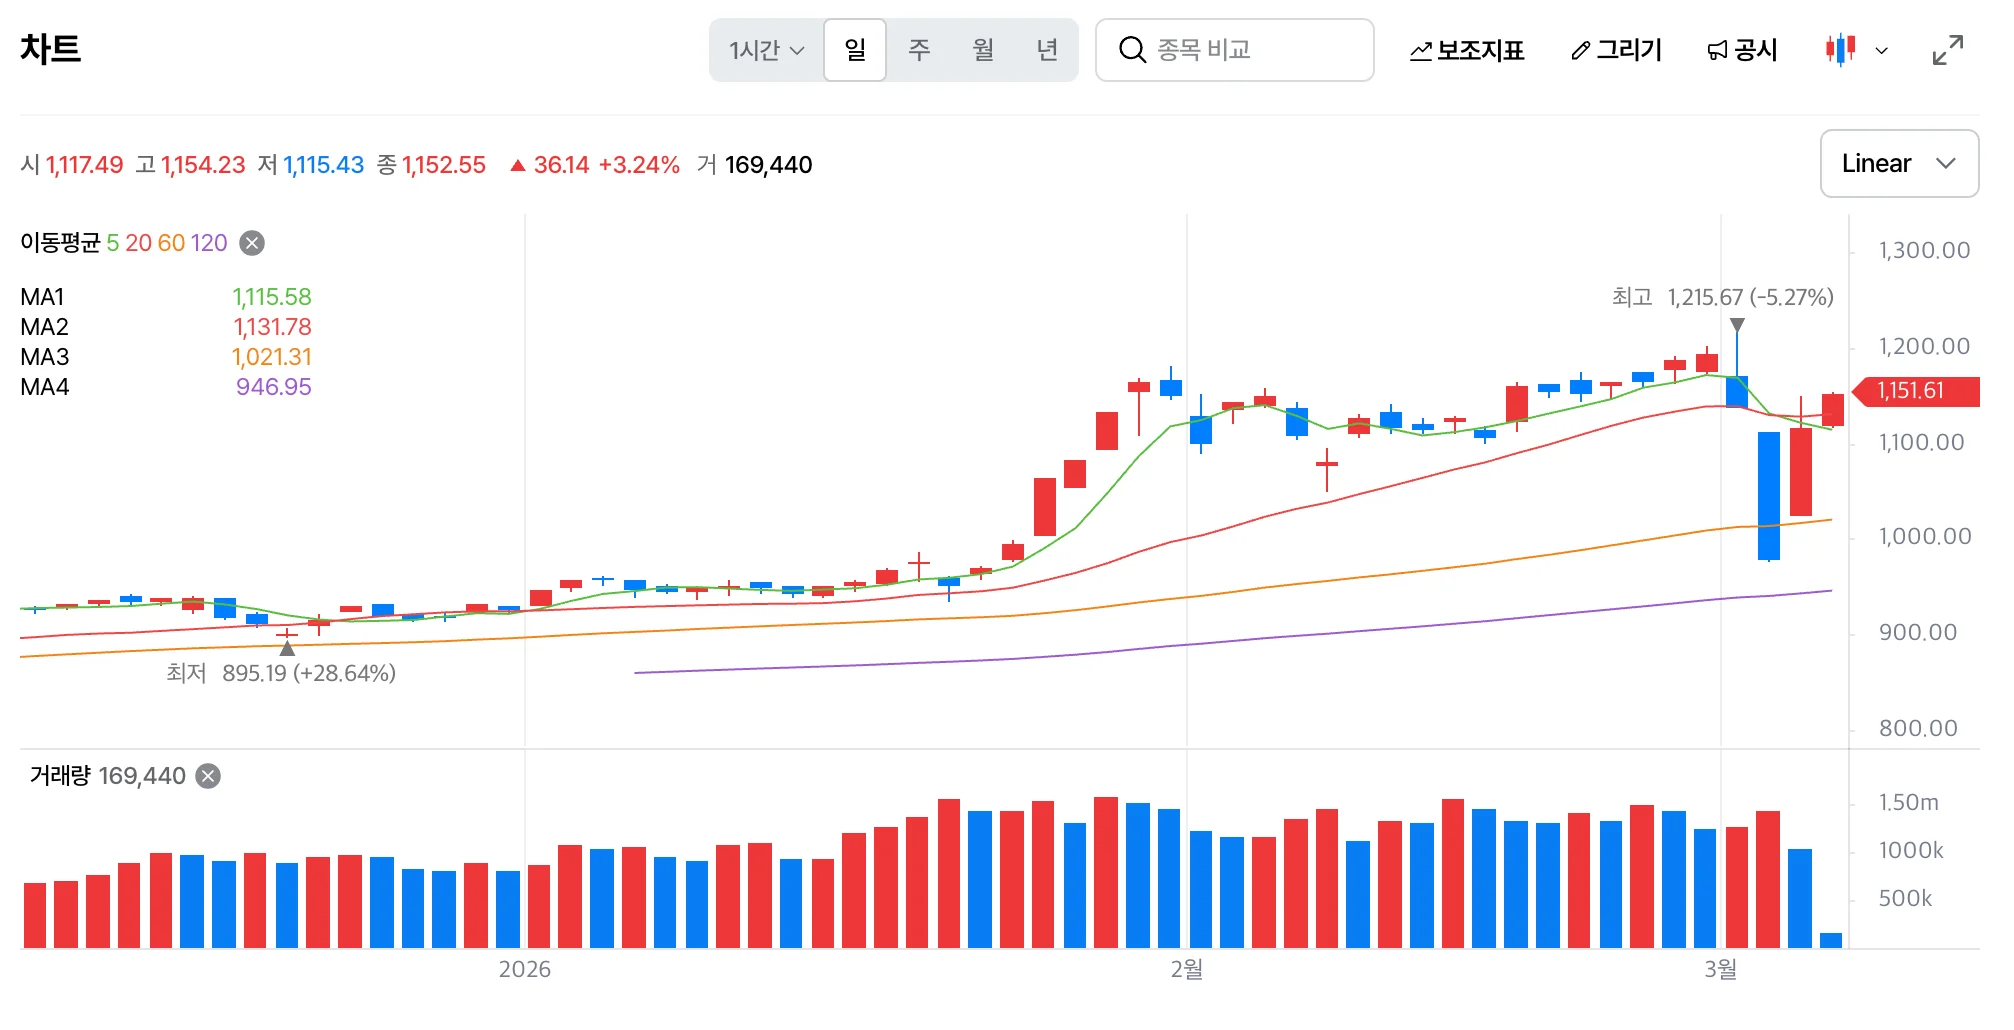Open the 1시간 interval dropdown
Screen dimensions: 2014x1030
(x=766, y=50)
